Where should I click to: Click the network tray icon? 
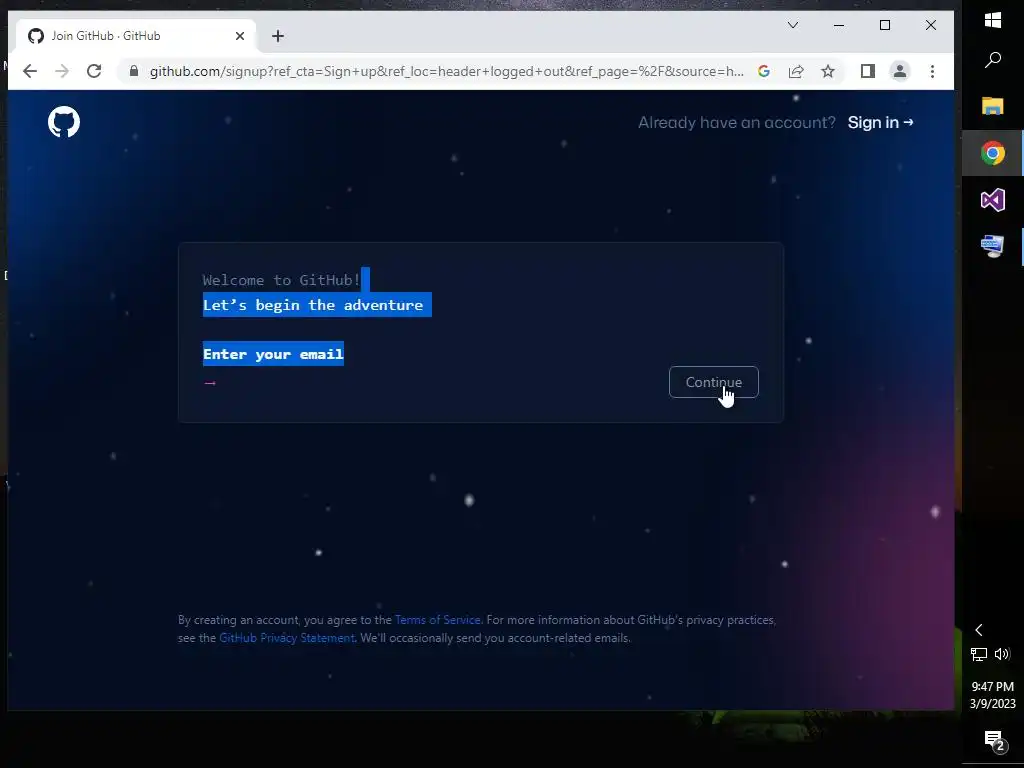(x=978, y=654)
